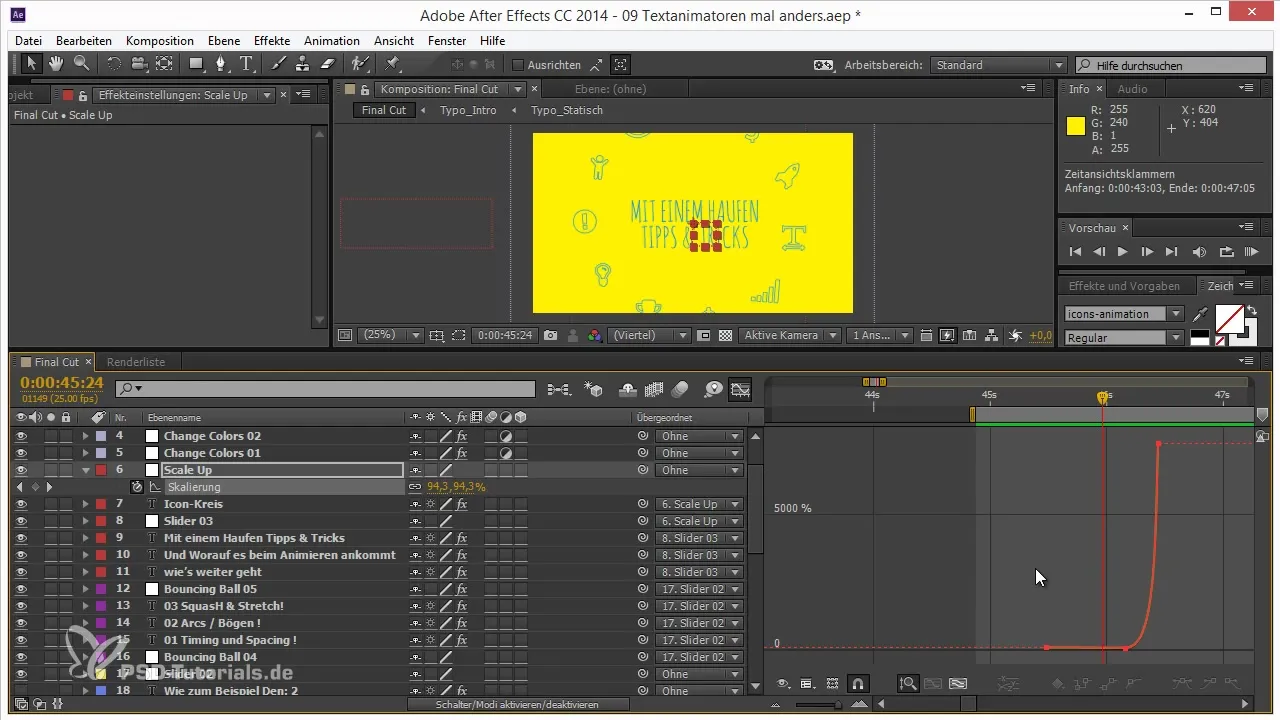The height and width of the screenshot is (720, 1280).
Task: Click the timeline timecode 0:00:45:24
Action: pyautogui.click(x=62, y=383)
